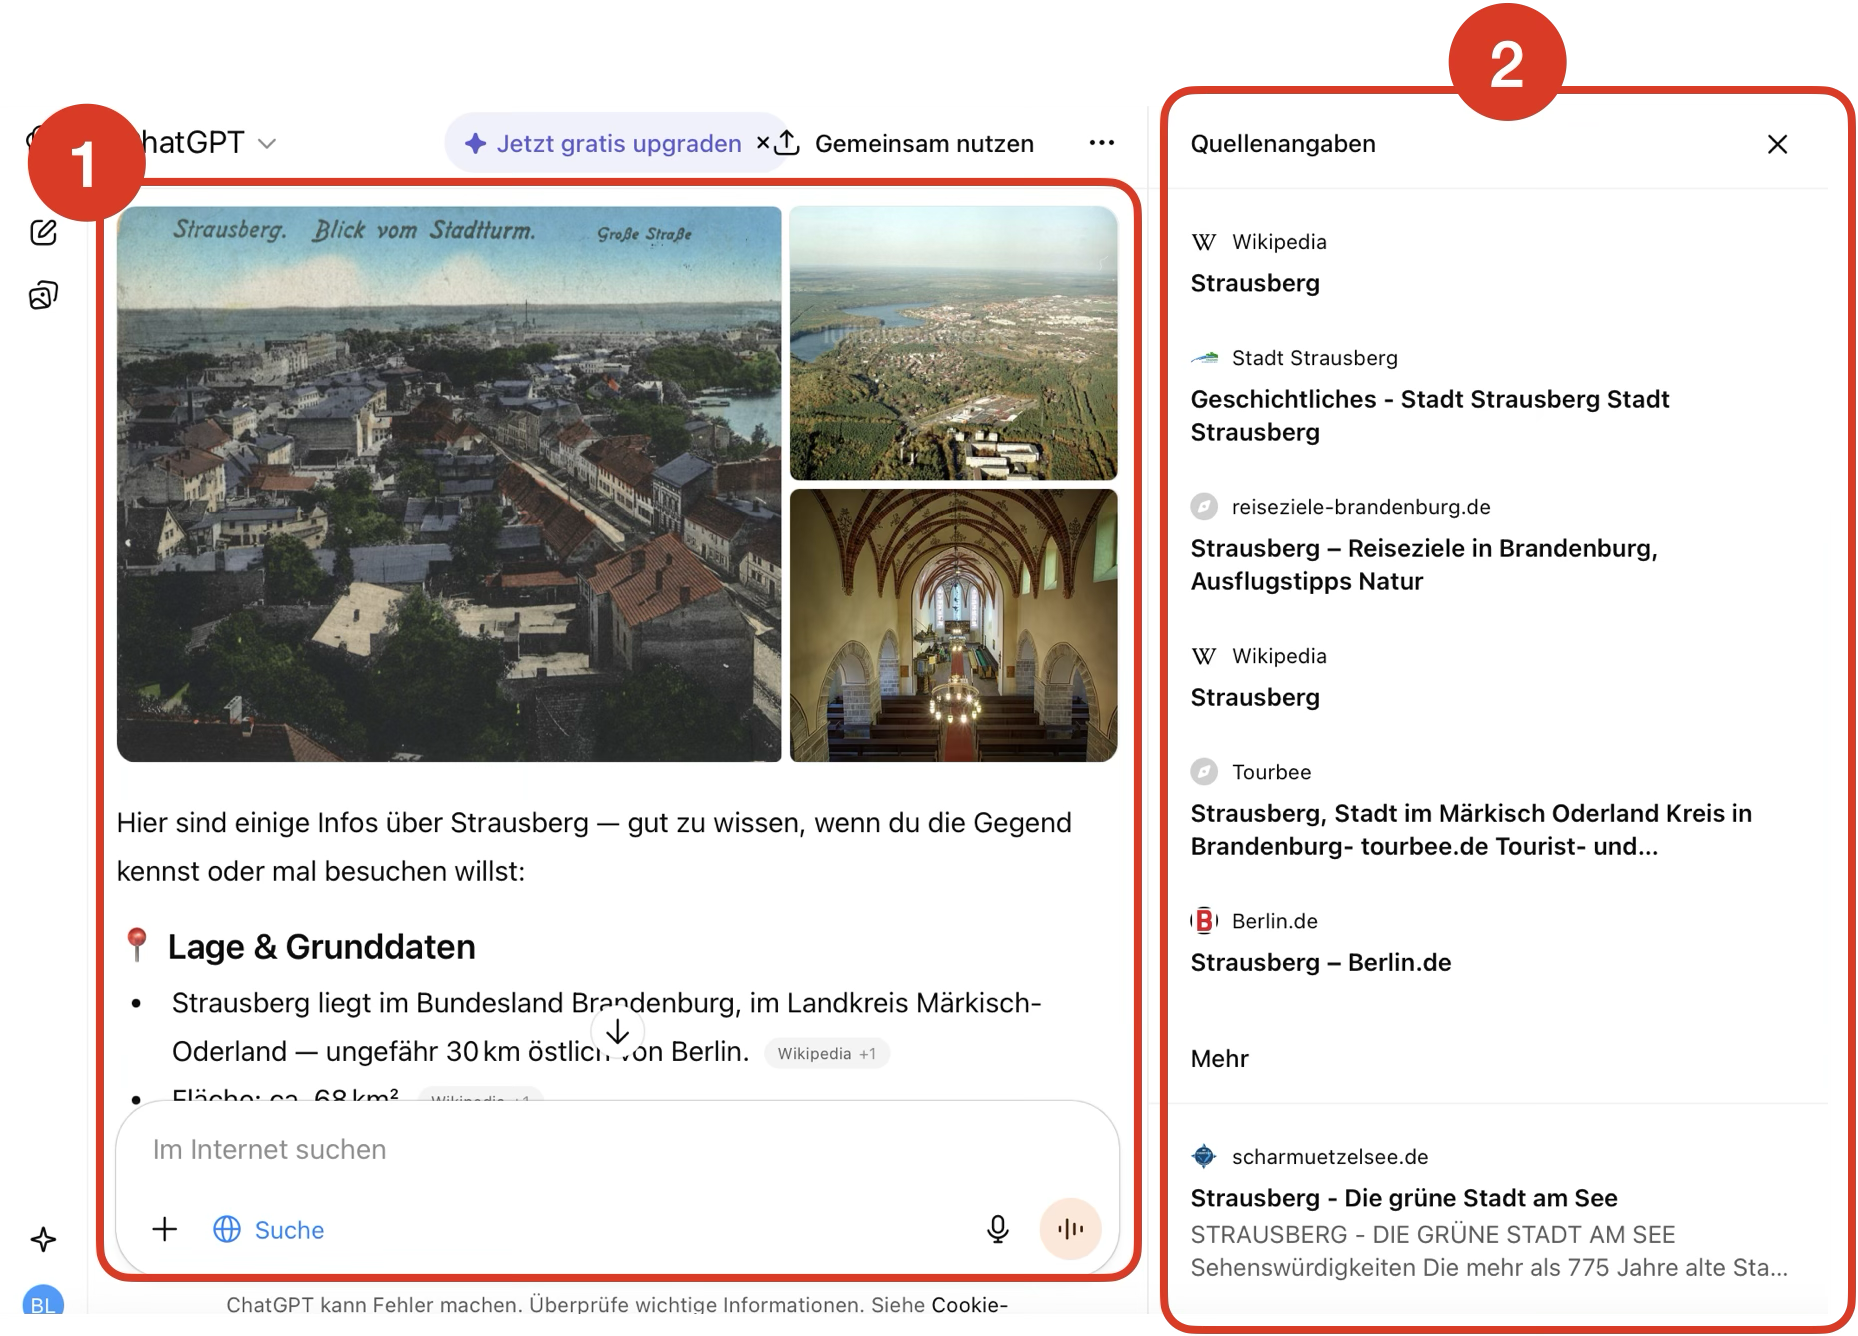Viewport: 1858px width, 1336px height.
Task: Open the BL user profile avatar
Action: [43, 1303]
